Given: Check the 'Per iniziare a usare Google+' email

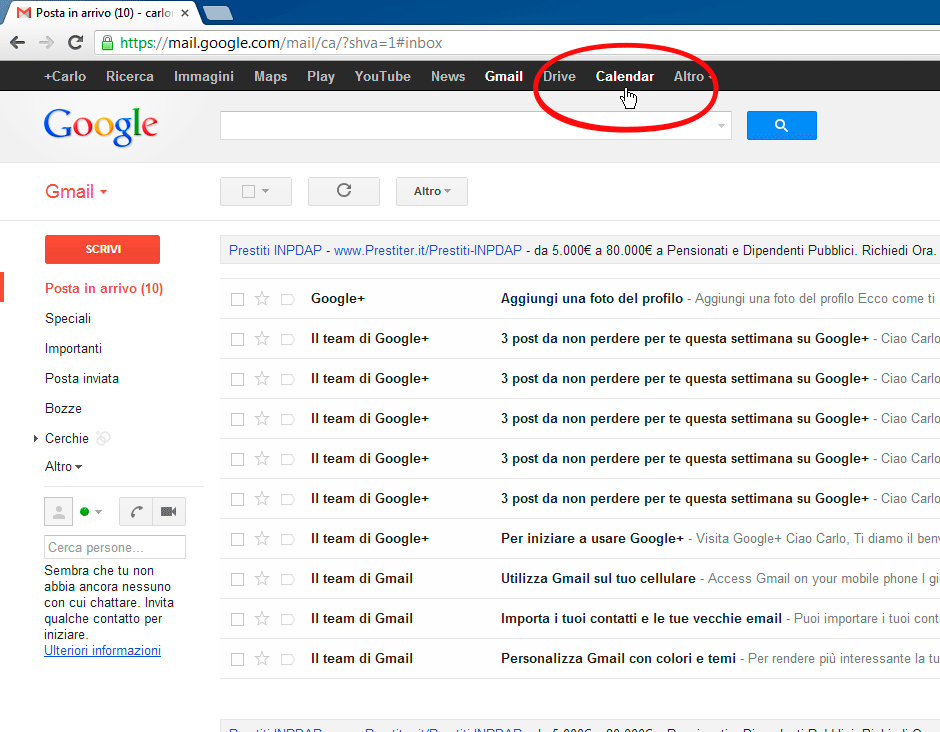Looking at the screenshot, I should (x=237, y=540).
